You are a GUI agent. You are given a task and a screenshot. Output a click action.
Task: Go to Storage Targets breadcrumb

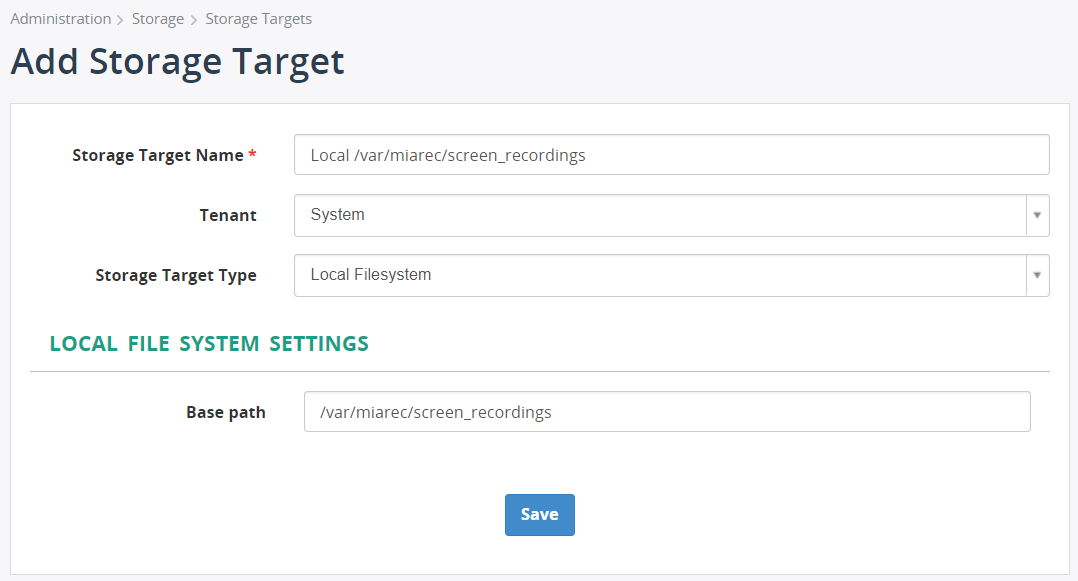coord(258,18)
